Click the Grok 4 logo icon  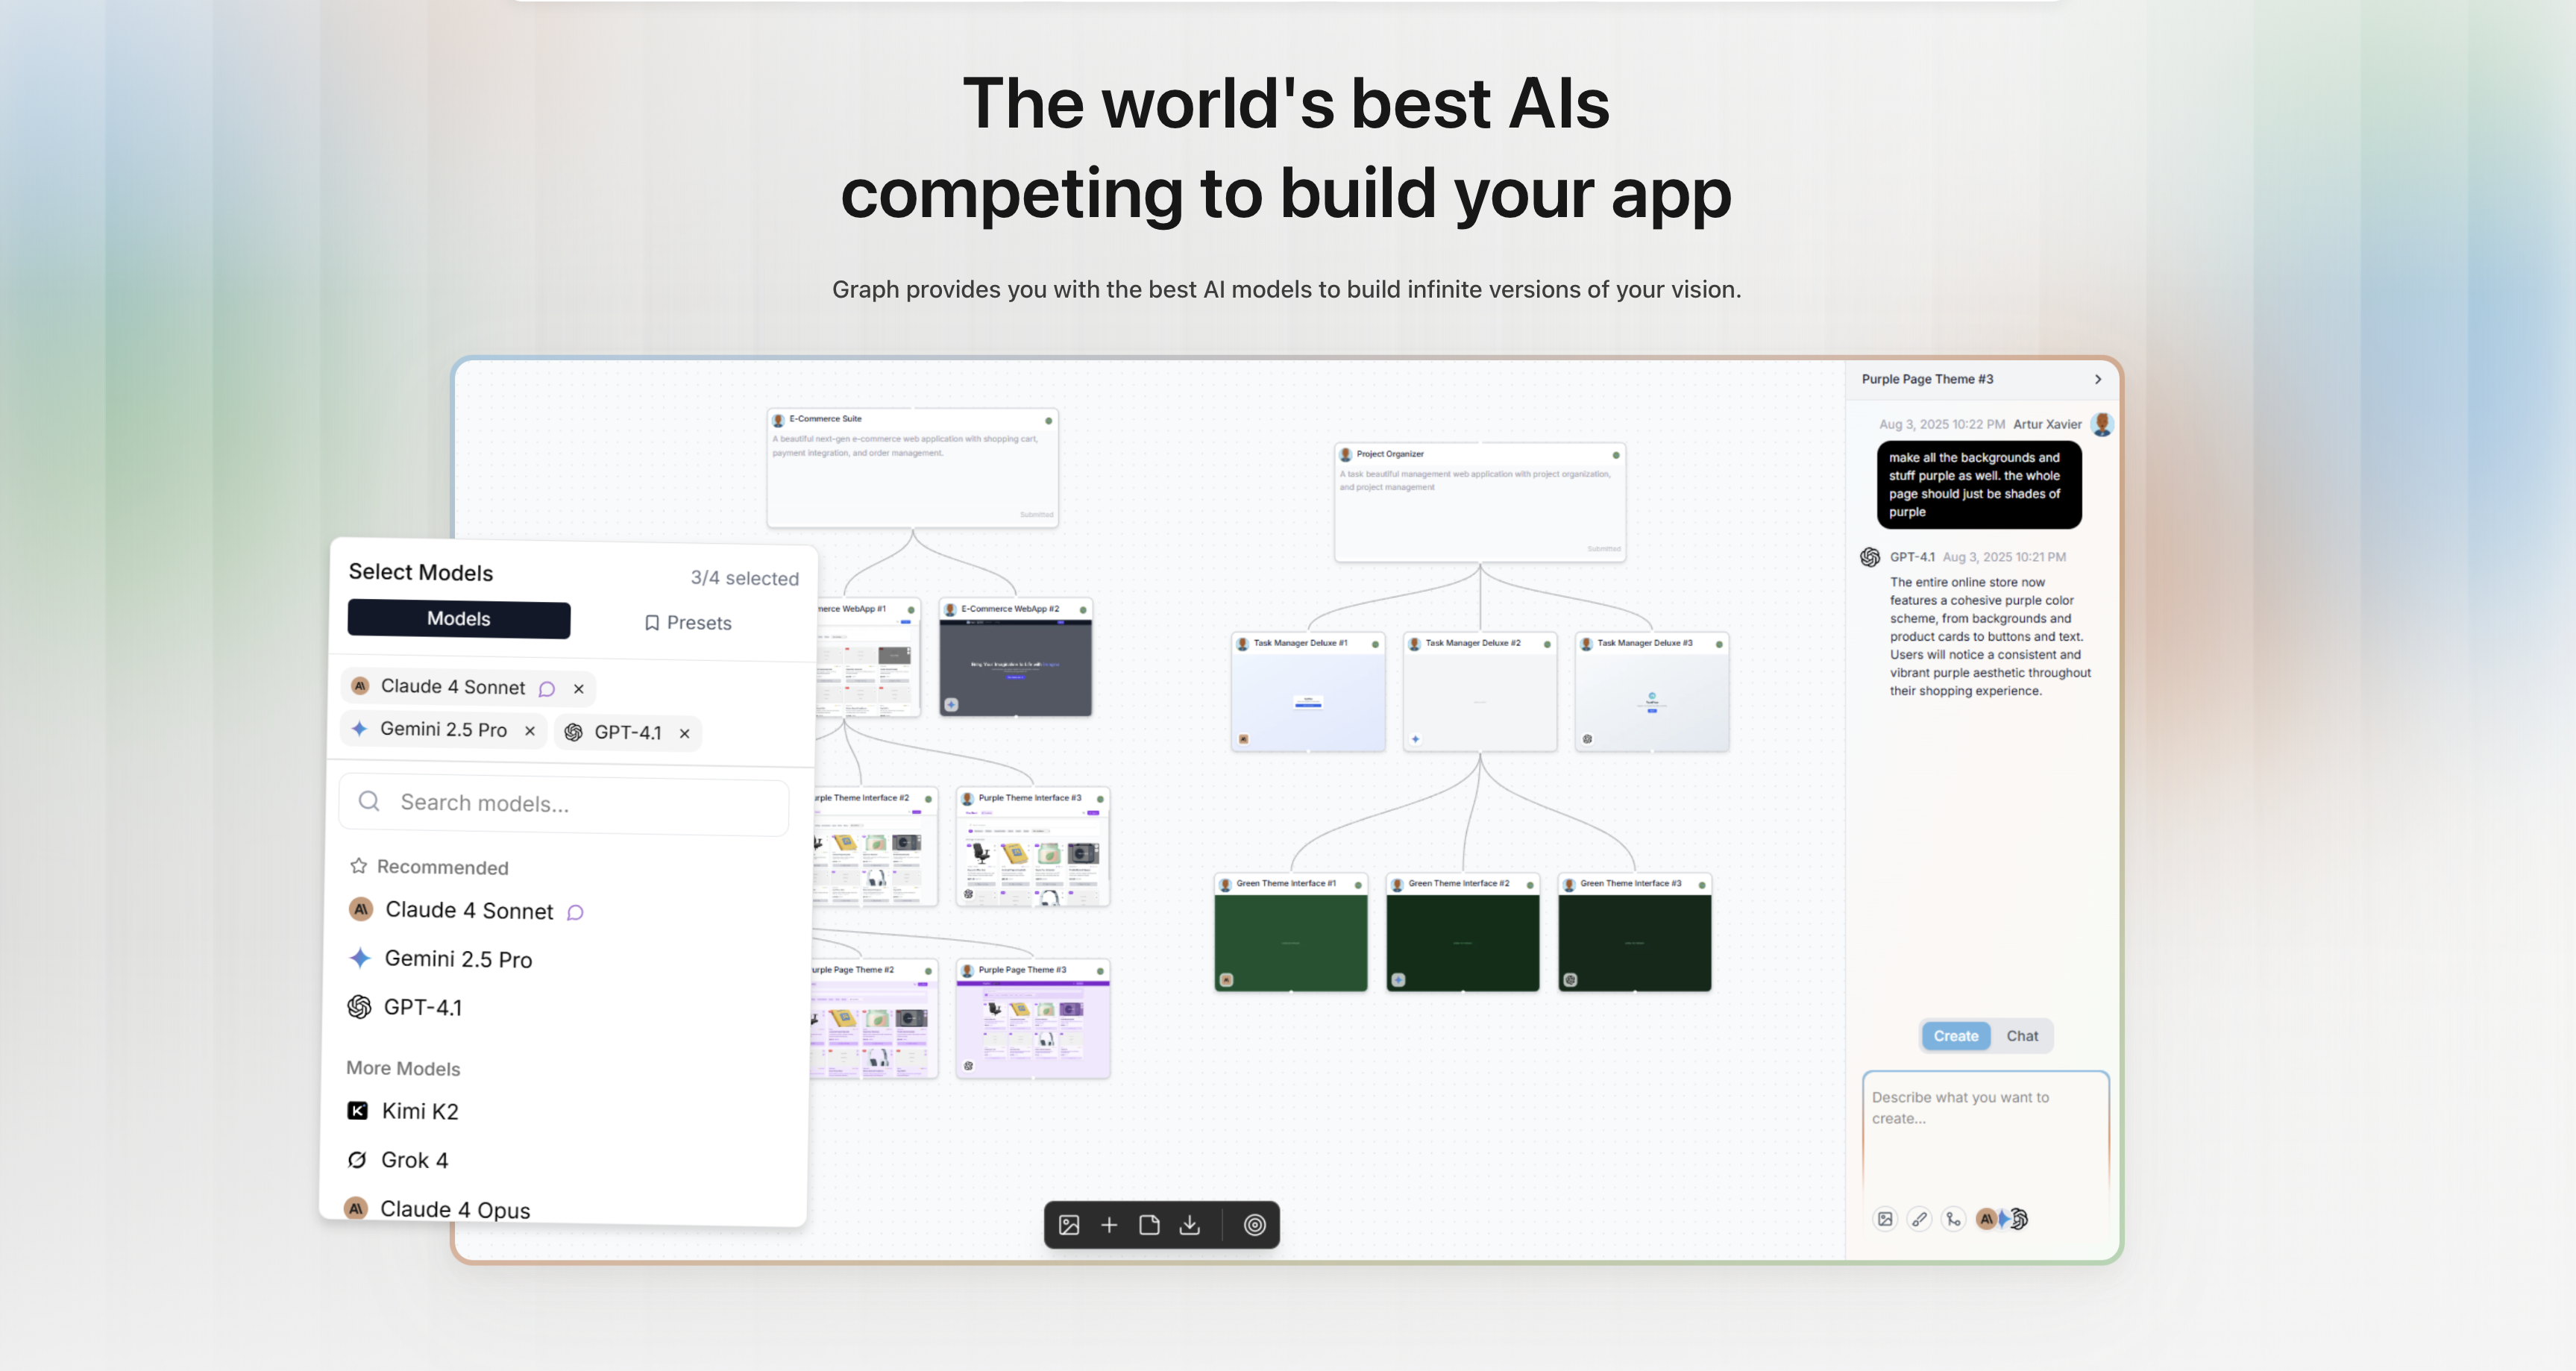(356, 1160)
